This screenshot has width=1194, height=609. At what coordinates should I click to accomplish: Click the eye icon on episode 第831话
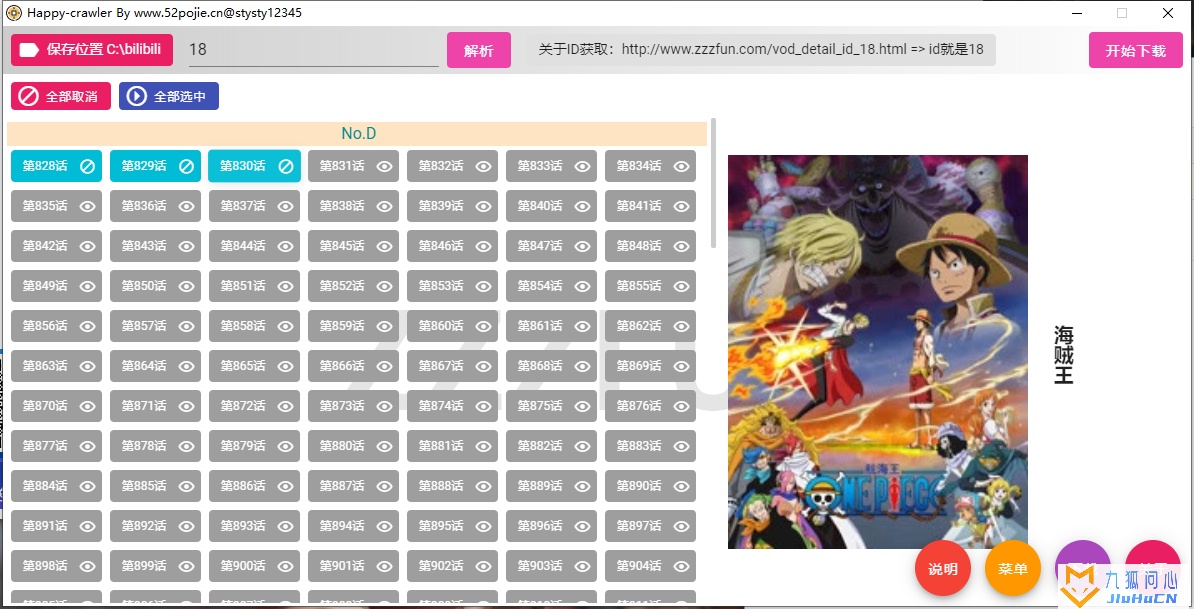385,166
